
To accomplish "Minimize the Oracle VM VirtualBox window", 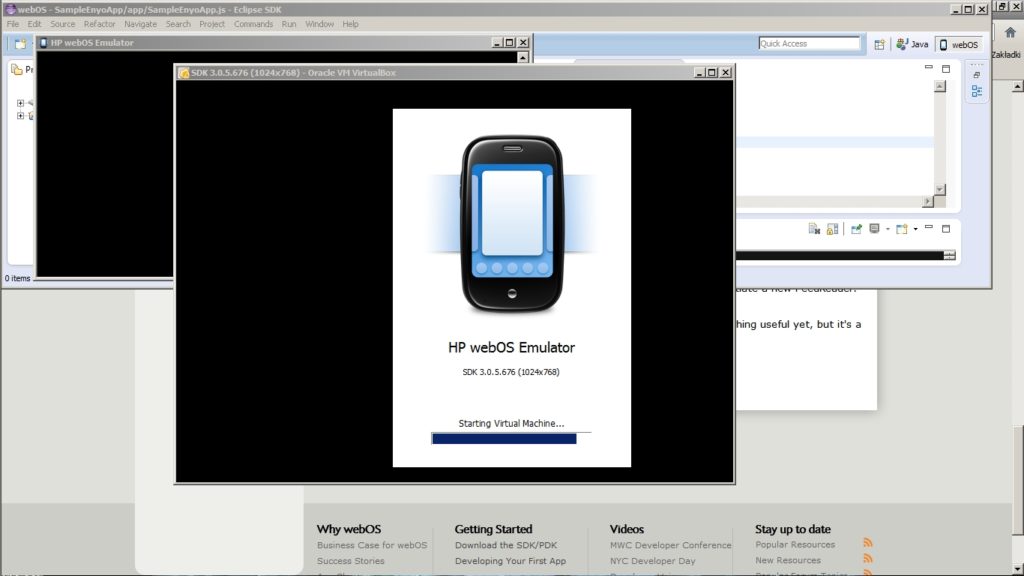I will [x=699, y=72].
